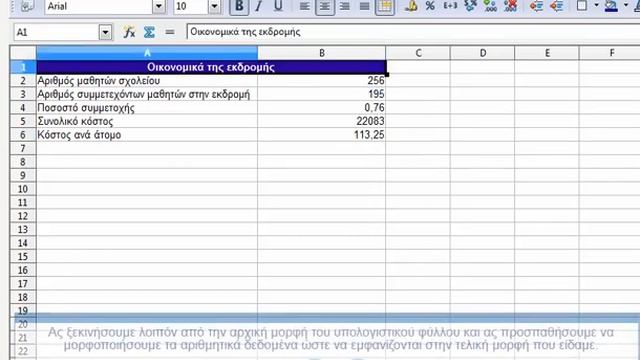Select cell 'Αριθμός μαθητών σχολείου'
Image resolution: width=640 pixels, height=360 pixels.
(147, 80)
